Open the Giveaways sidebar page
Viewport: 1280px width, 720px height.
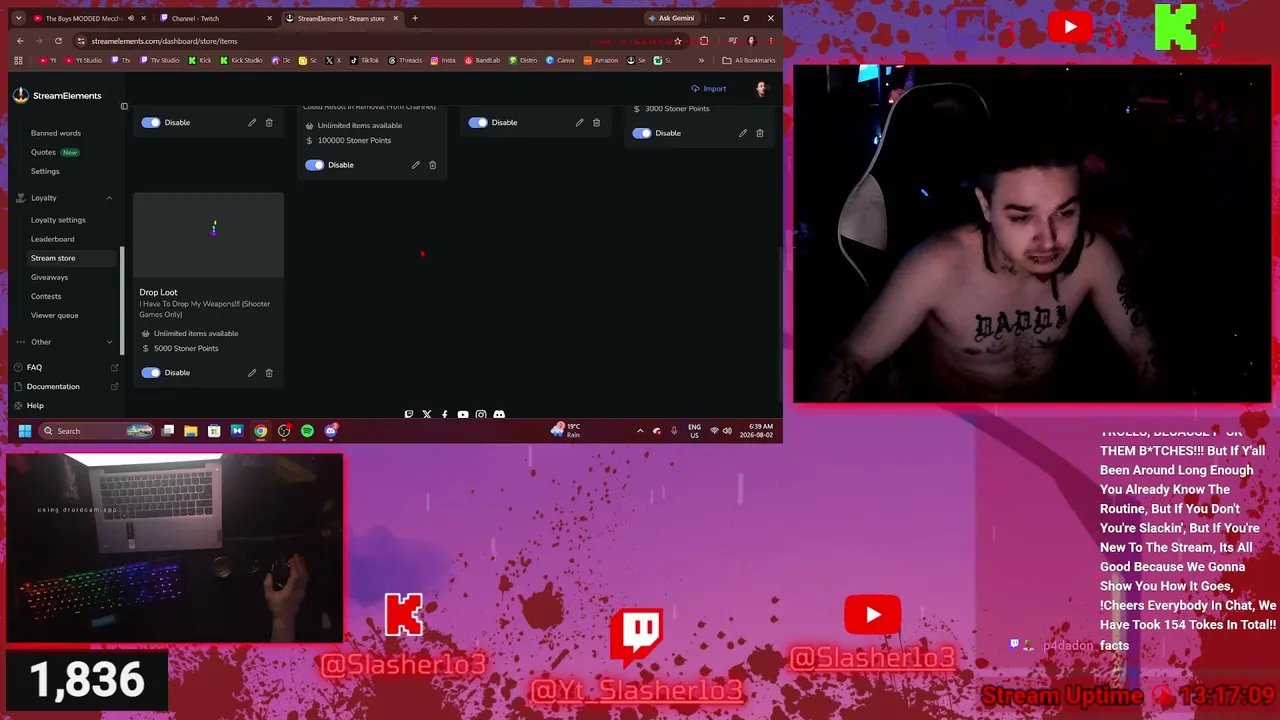tap(49, 277)
